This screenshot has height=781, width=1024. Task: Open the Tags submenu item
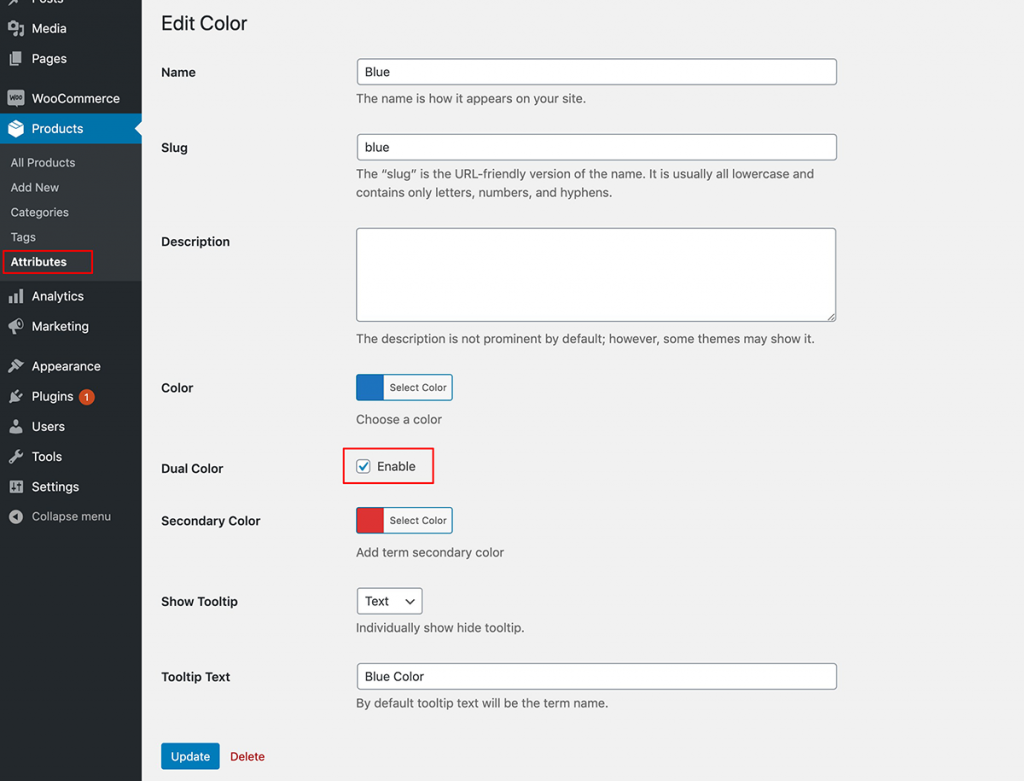click(23, 237)
